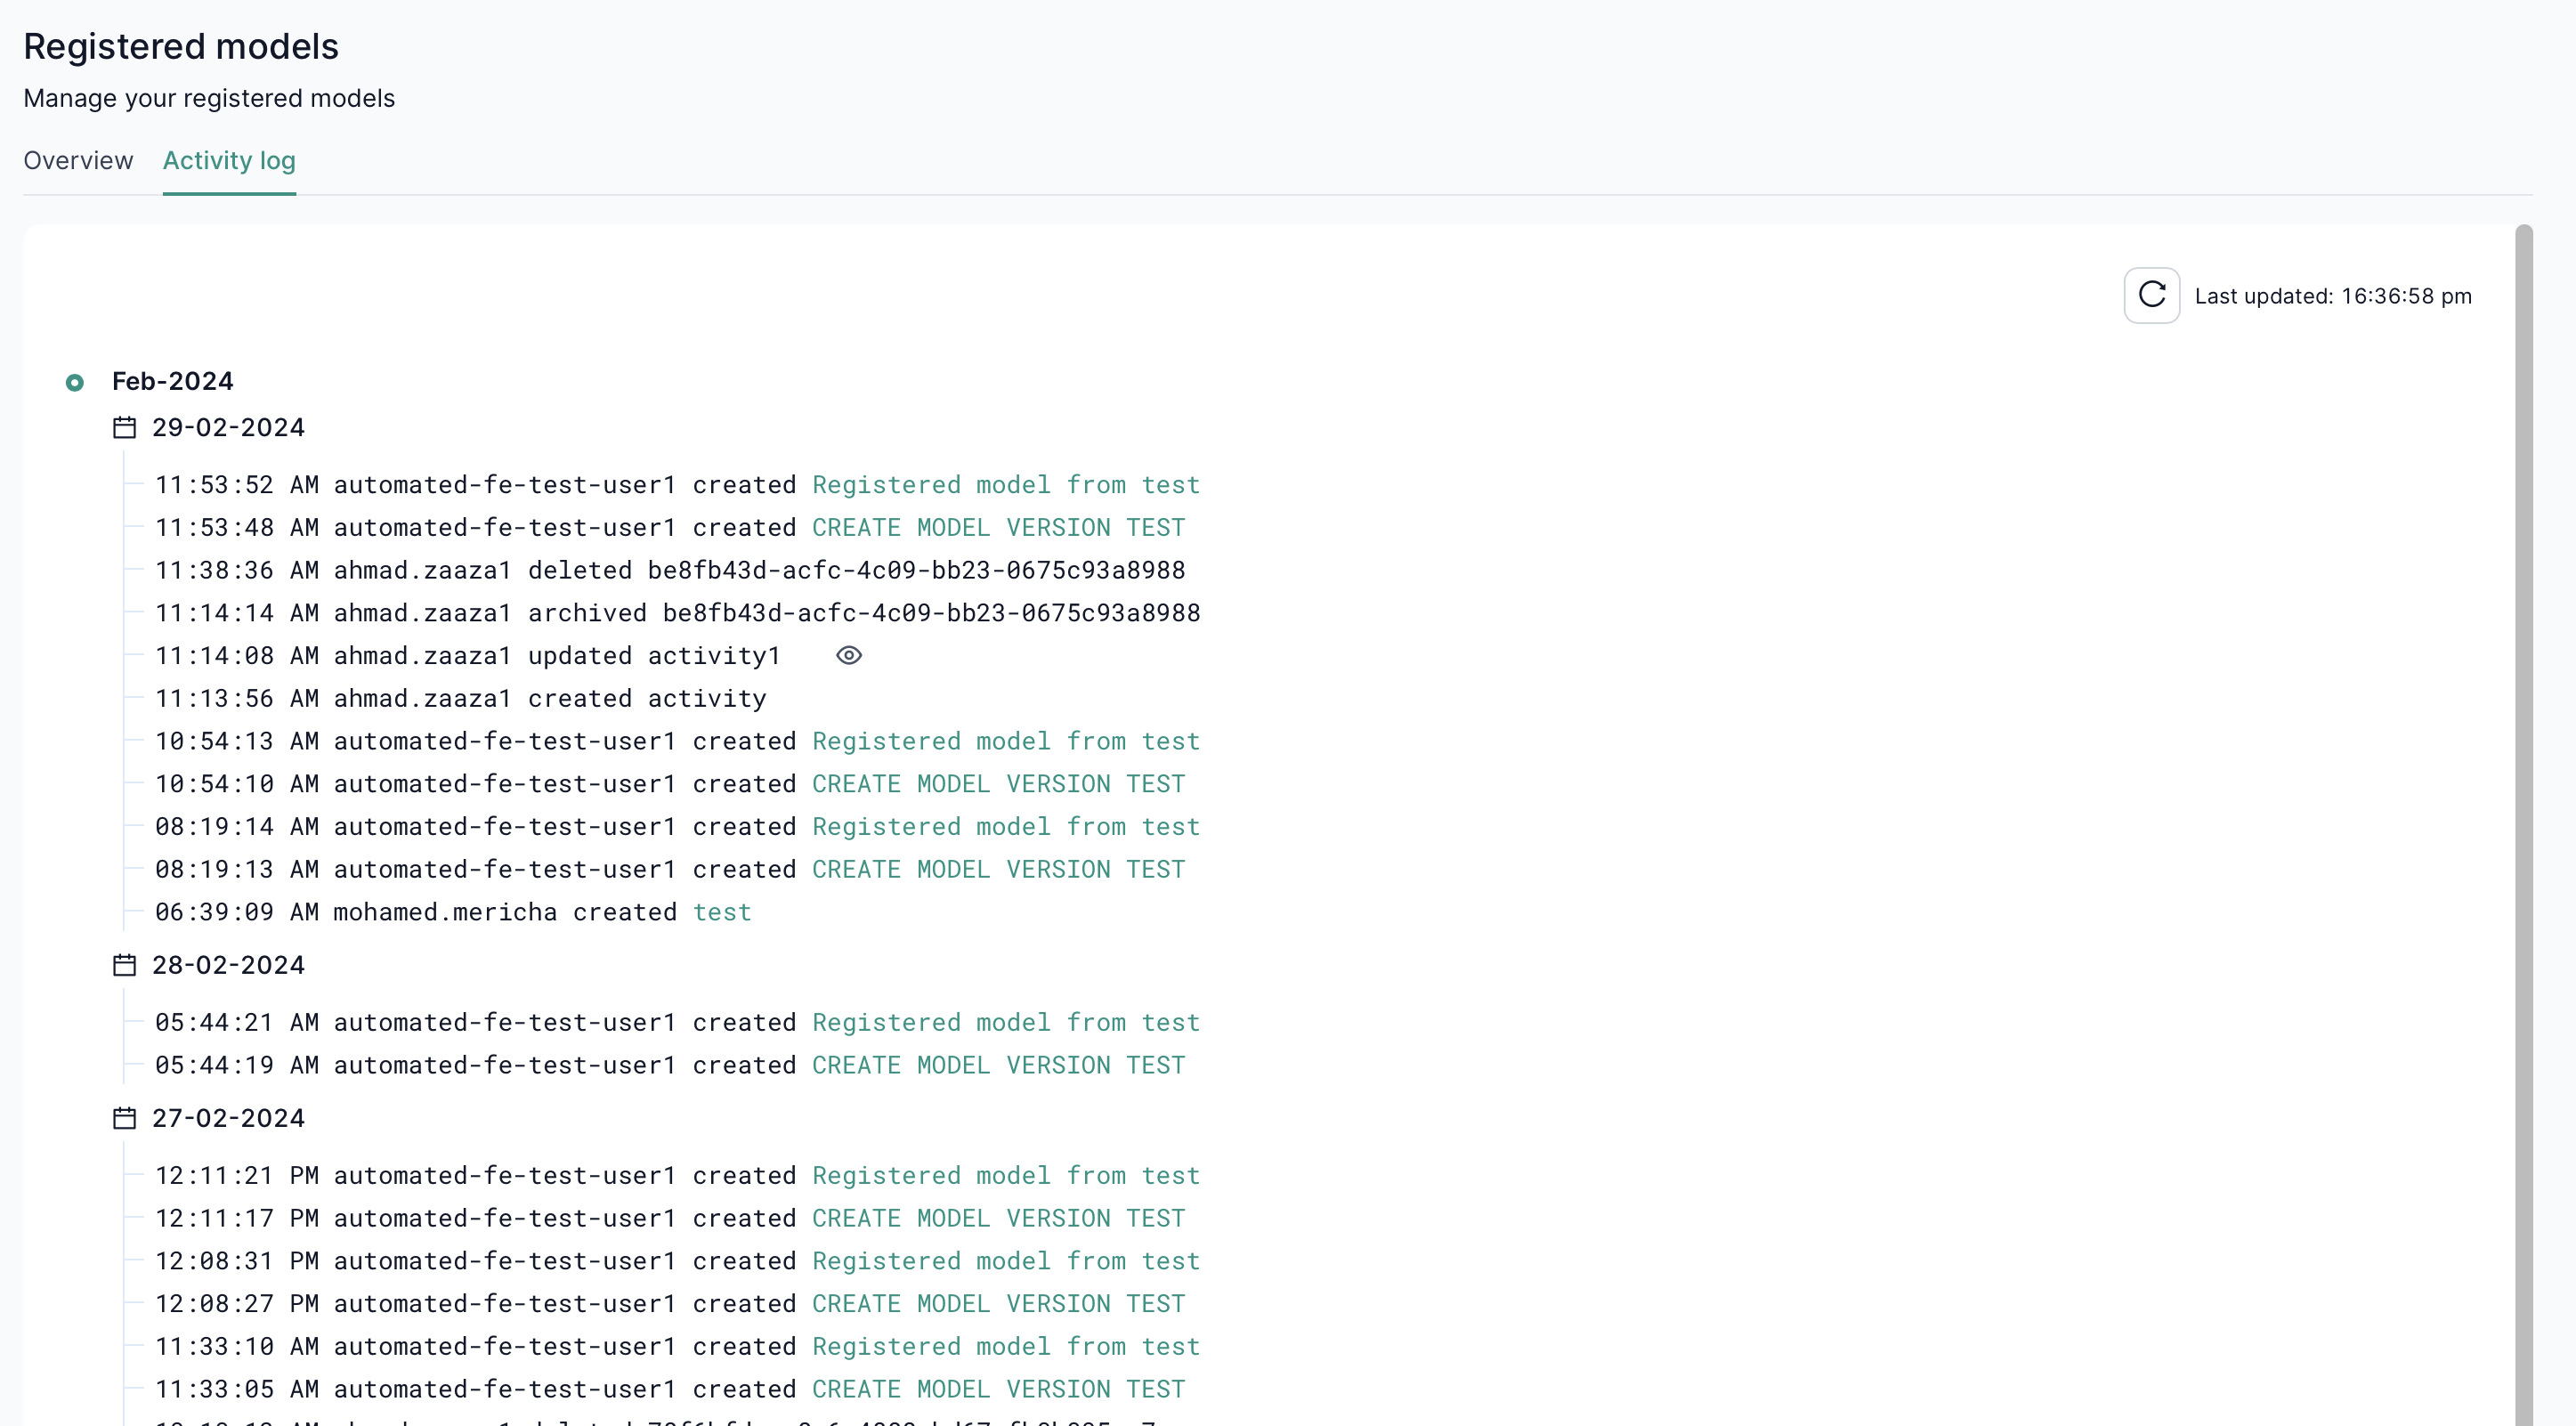The width and height of the screenshot is (2576, 1426).
Task: Select the Activity log tab
Action: [229, 160]
